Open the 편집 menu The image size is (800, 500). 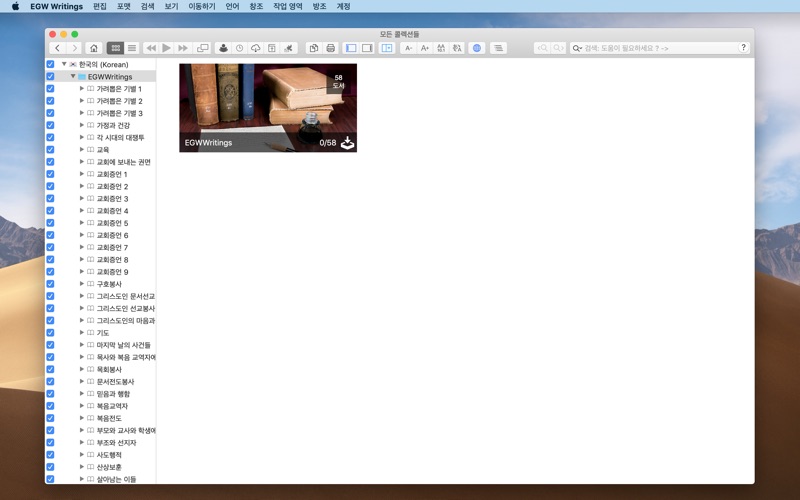(x=100, y=6)
